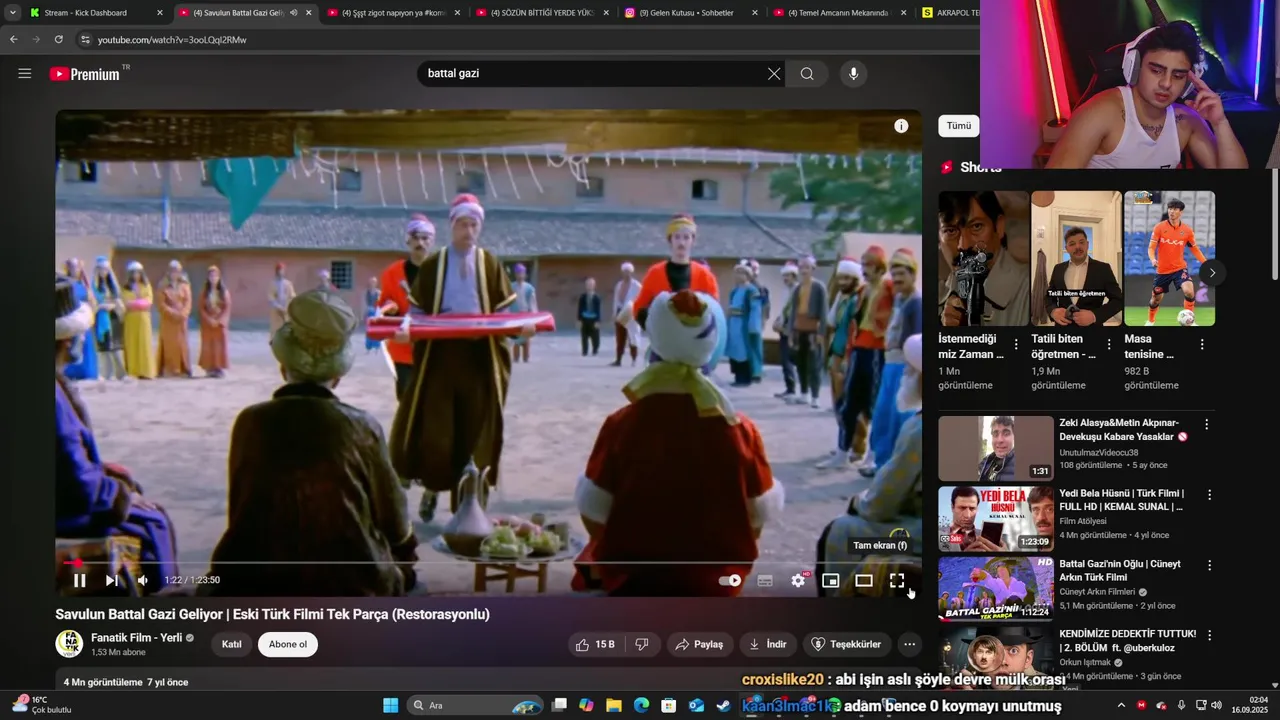
Task: Click the youtube.com address bar URL
Action: (172, 40)
